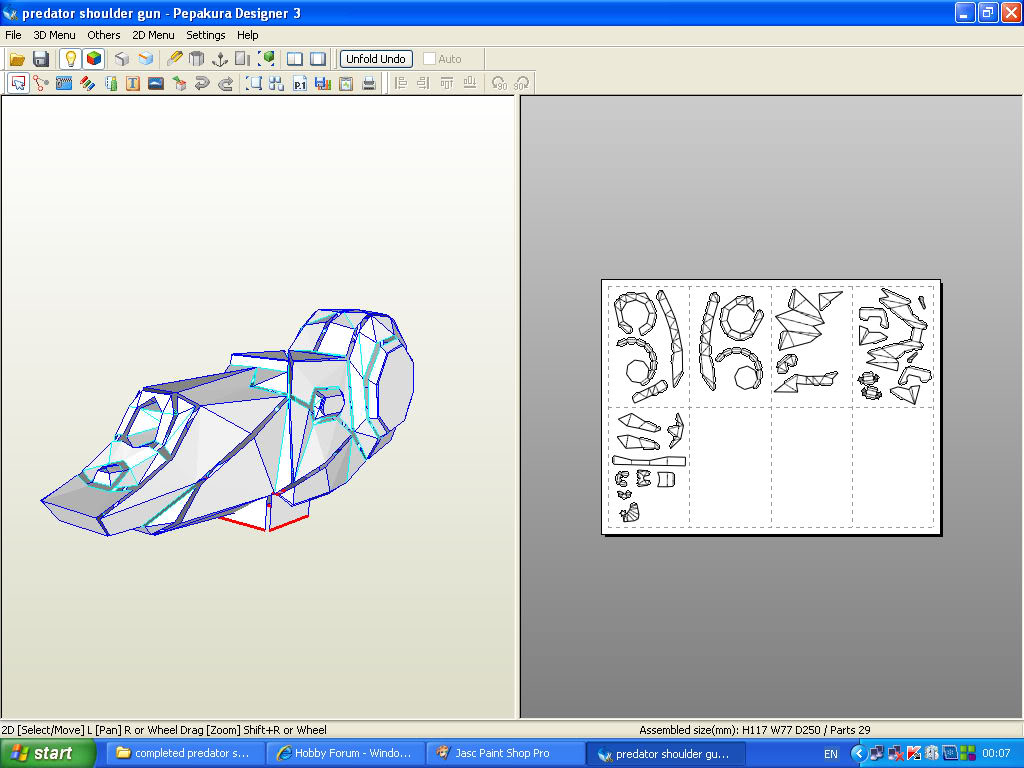Open the Help menu
The height and width of the screenshot is (768, 1024).
tap(248, 35)
